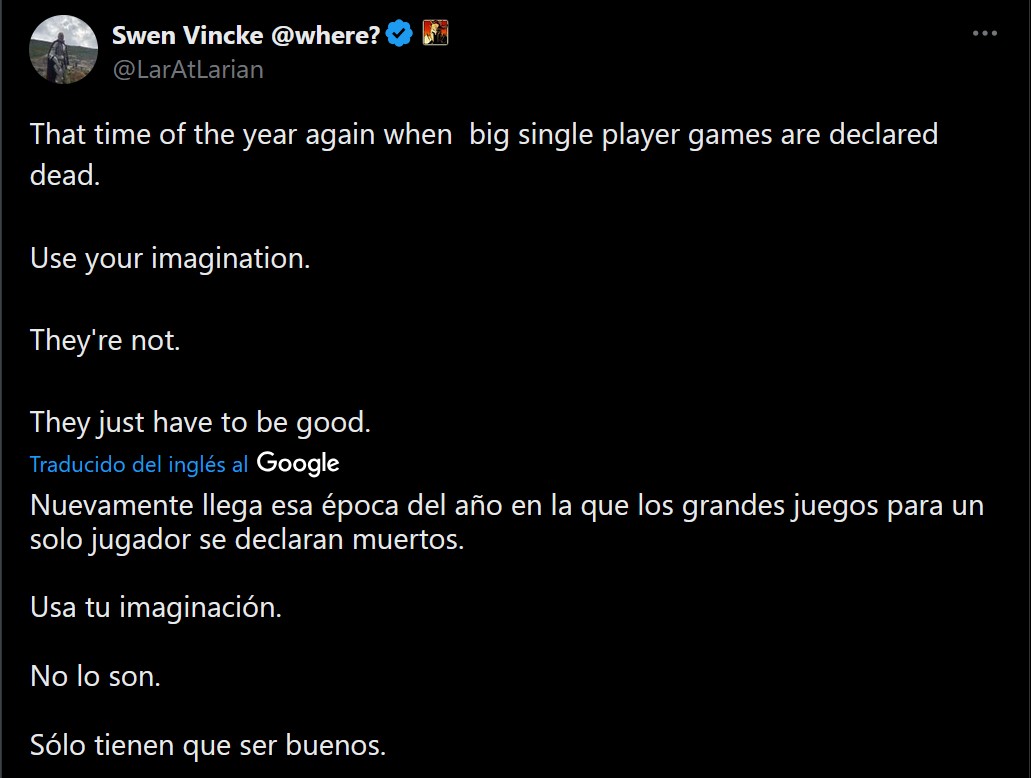Open the three-dot more options menu
Image resolution: width=1031 pixels, height=778 pixels.
pos(984,34)
